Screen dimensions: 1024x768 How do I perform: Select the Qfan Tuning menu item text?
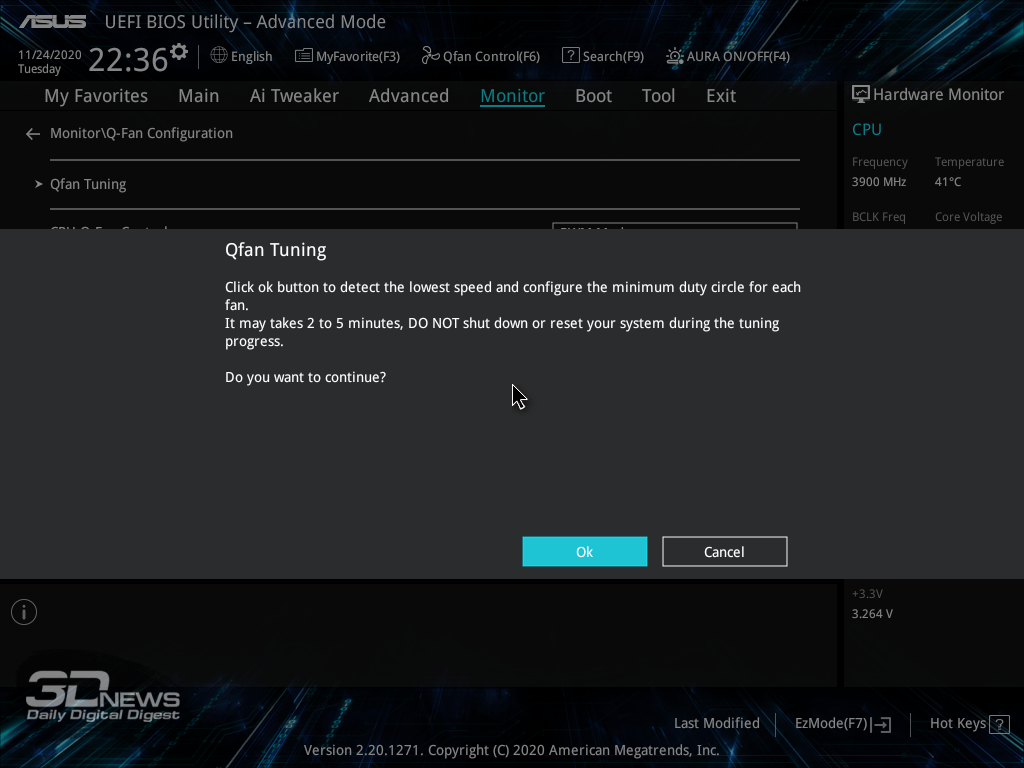click(88, 184)
